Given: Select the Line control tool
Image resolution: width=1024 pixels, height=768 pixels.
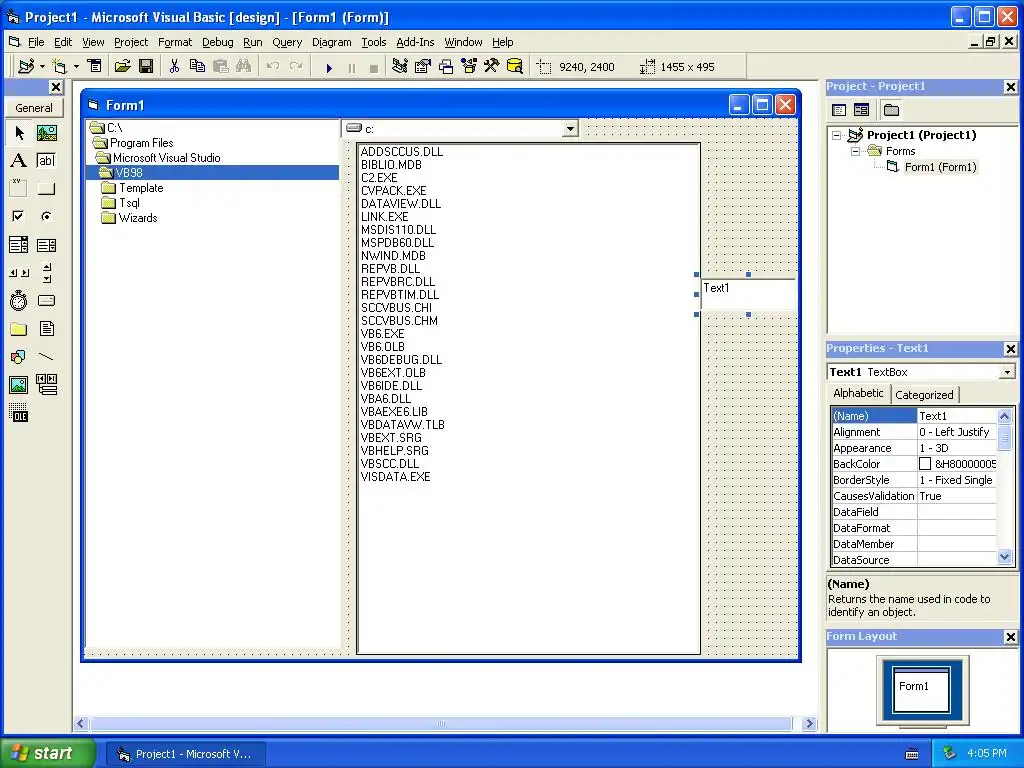Looking at the screenshot, I should point(46,357).
